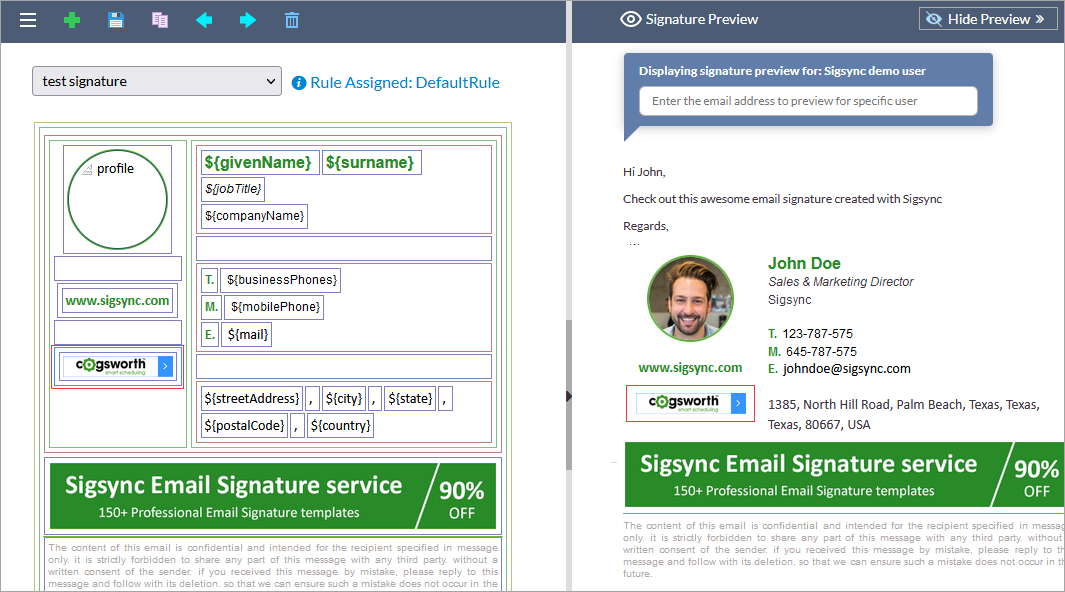Click the preview email address input field
The image size is (1065, 592).
click(808, 101)
